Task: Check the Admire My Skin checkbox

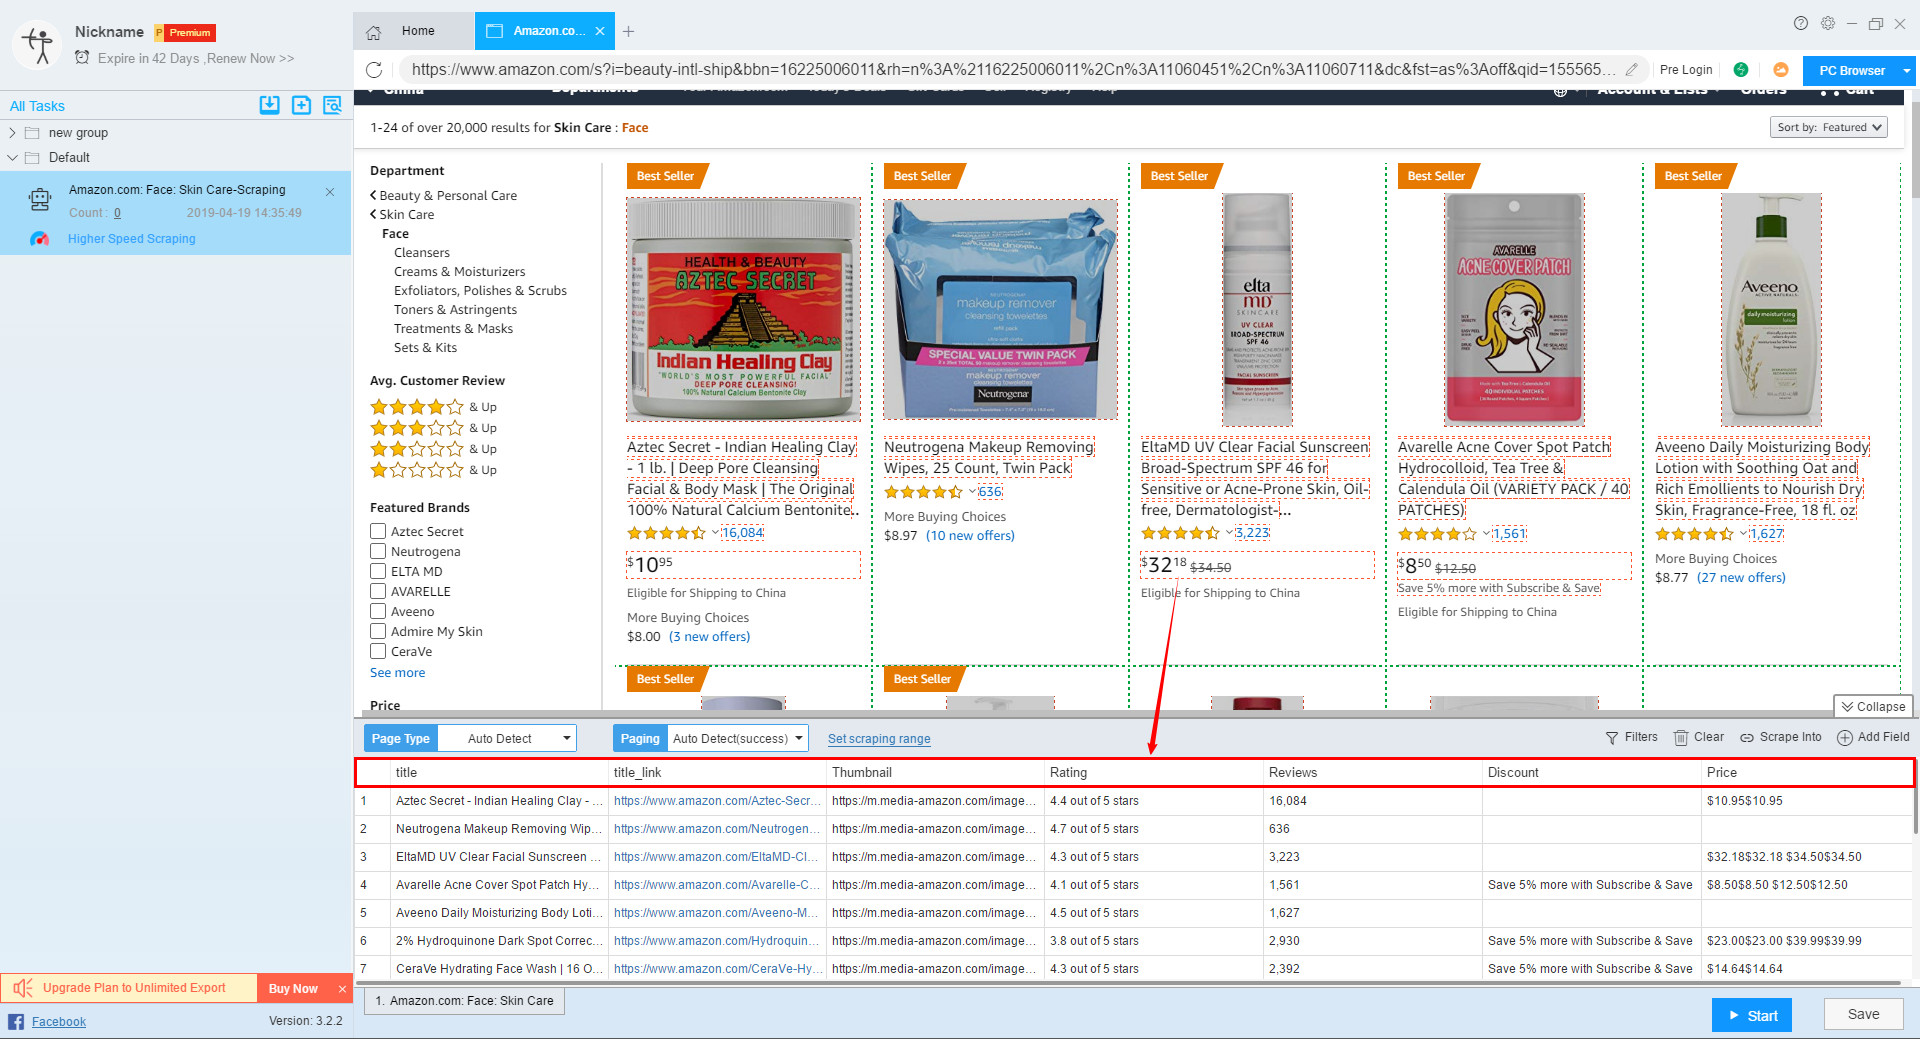Action: (378, 631)
